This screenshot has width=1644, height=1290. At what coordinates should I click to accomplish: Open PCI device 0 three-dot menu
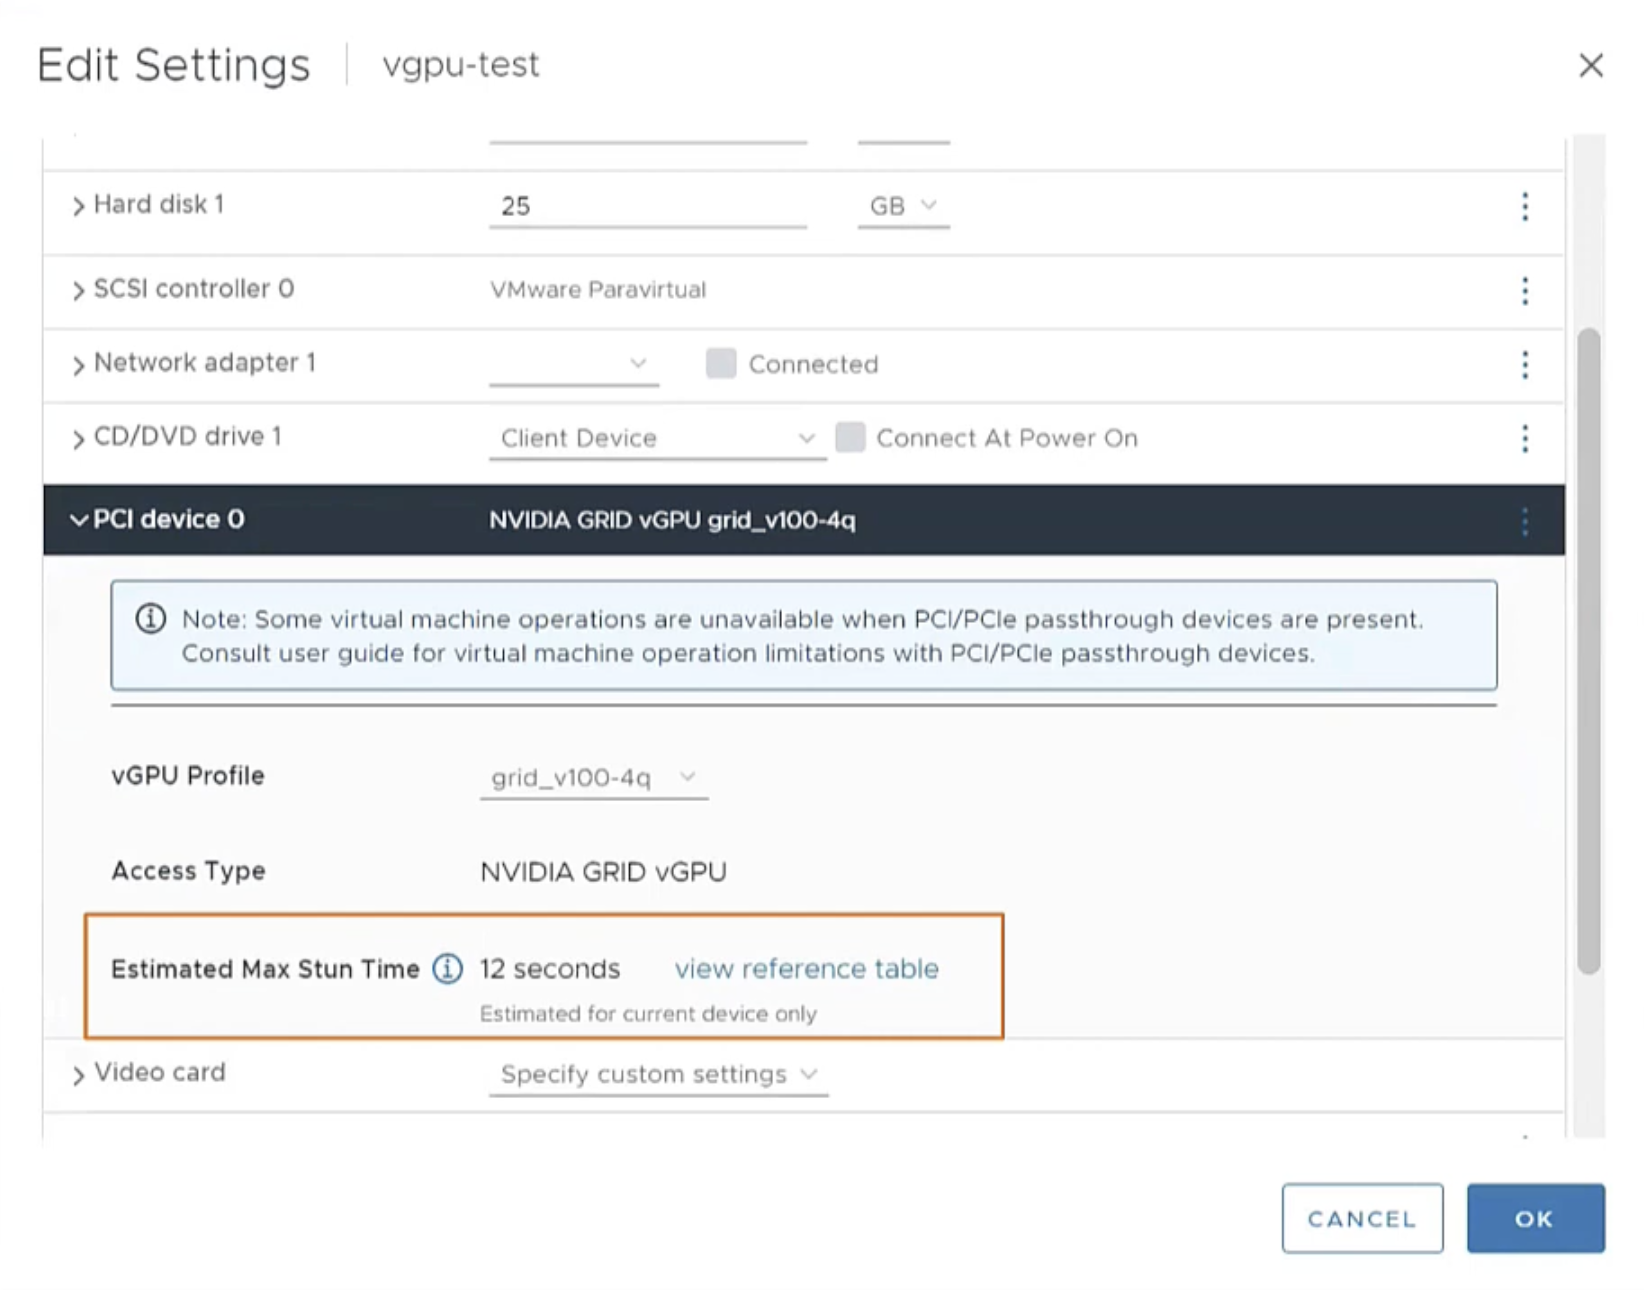click(x=1524, y=521)
